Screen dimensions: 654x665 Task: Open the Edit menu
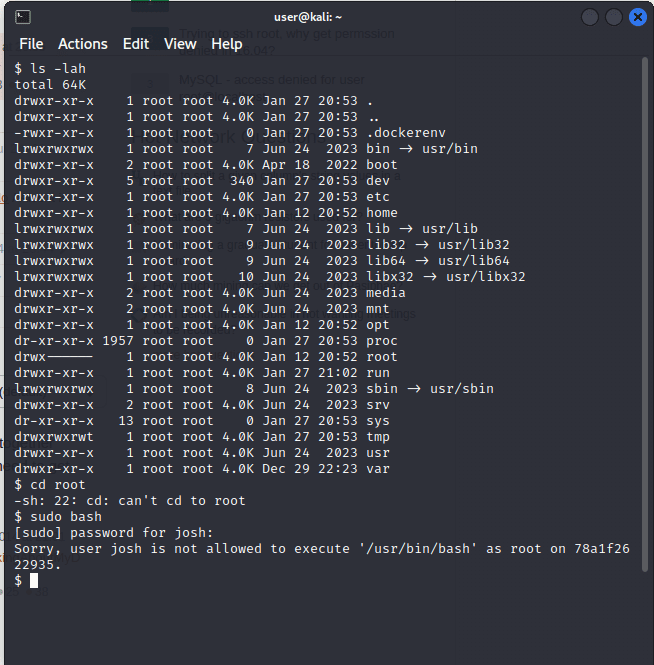[x=136, y=44]
